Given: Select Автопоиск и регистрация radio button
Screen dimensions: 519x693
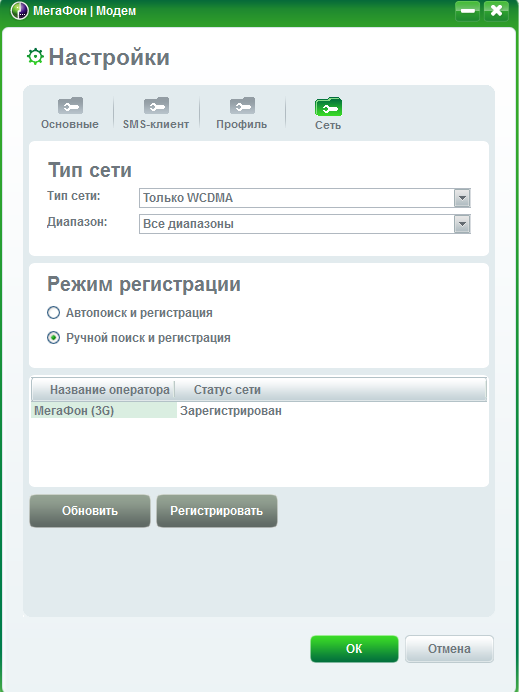Looking at the screenshot, I should [x=53, y=313].
